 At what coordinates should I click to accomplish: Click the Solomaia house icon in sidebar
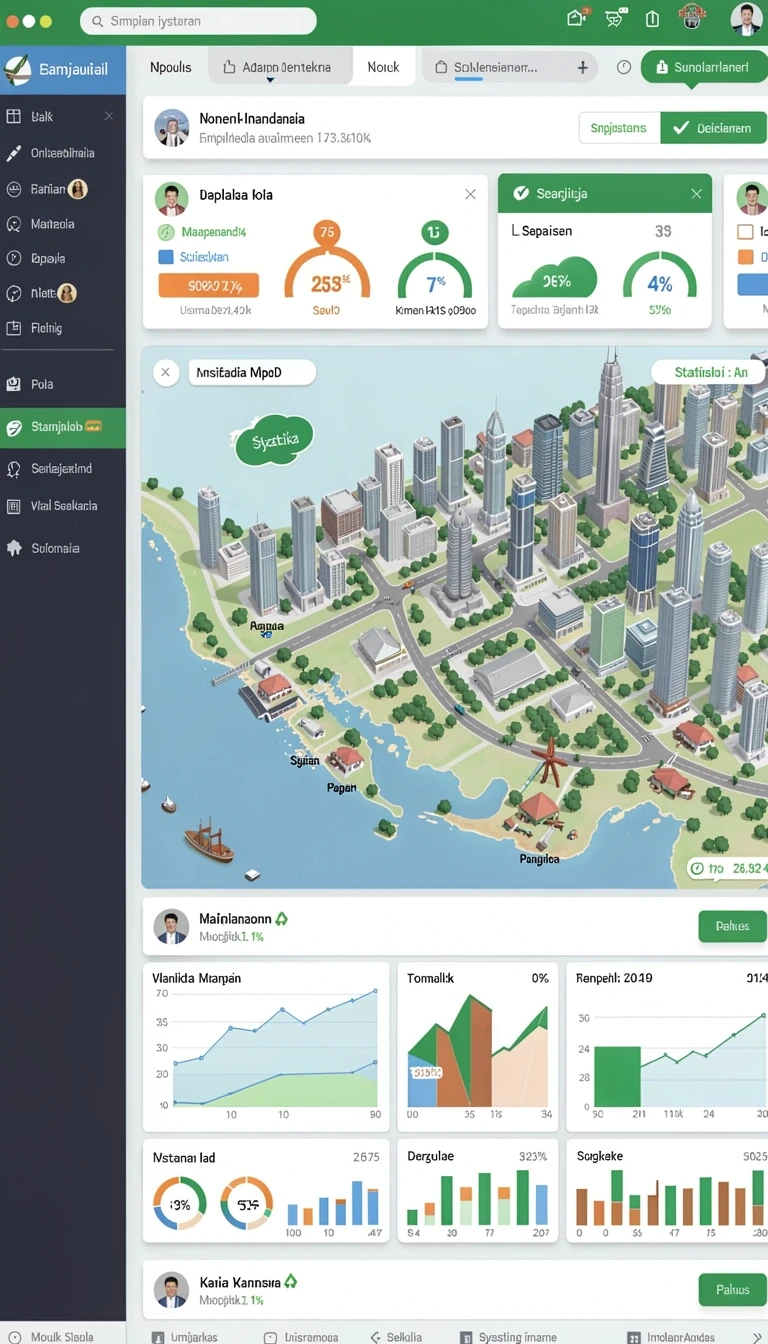click(x=14, y=548)
